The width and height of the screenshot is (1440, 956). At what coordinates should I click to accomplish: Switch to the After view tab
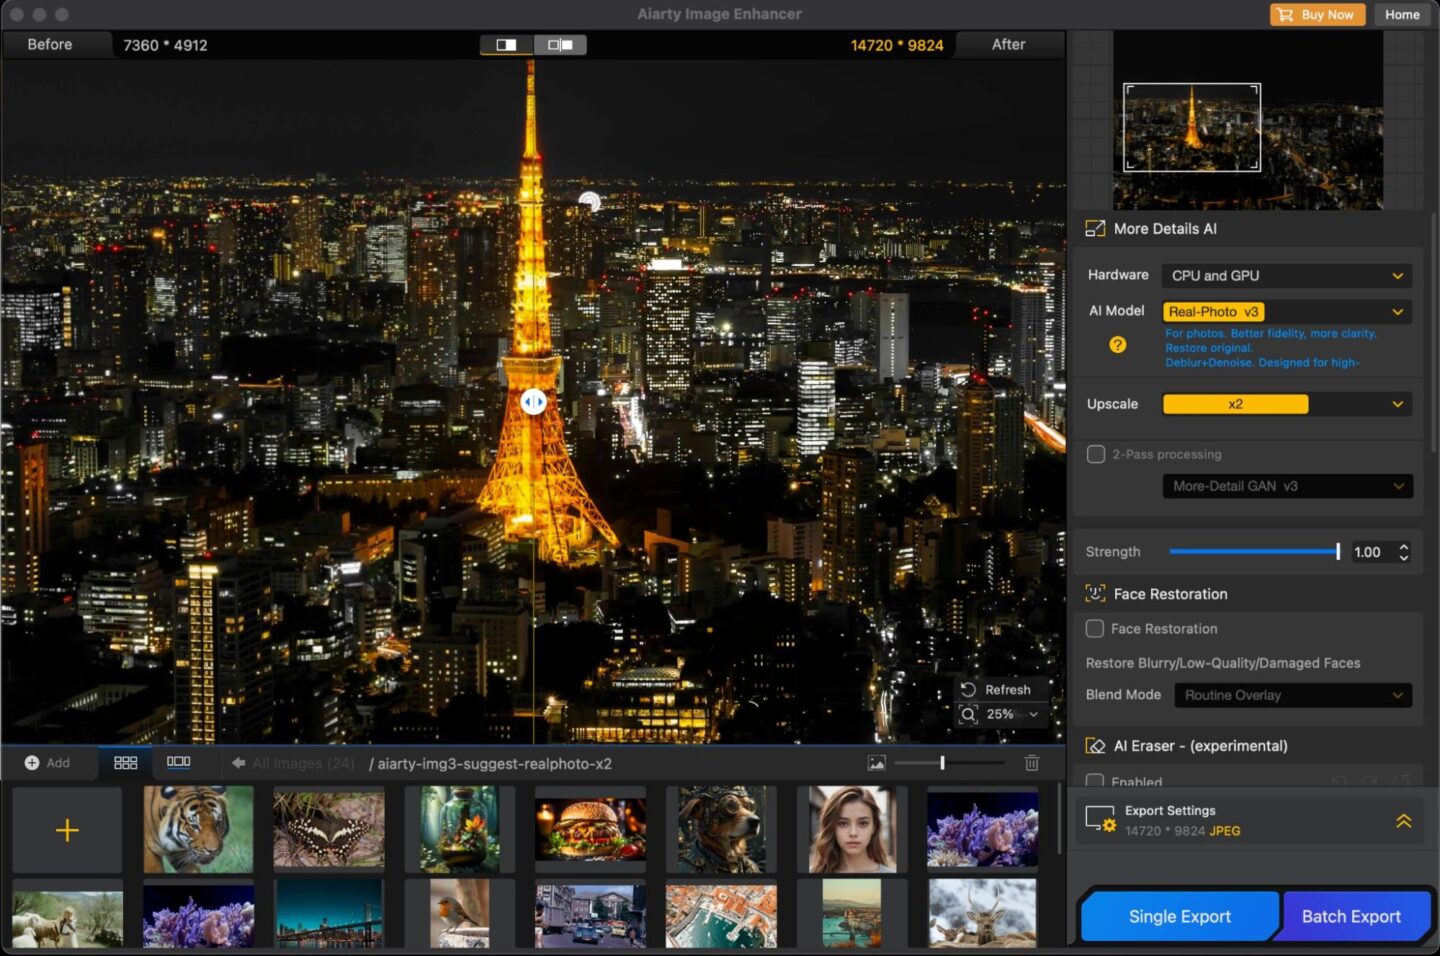coord(1009,44)
